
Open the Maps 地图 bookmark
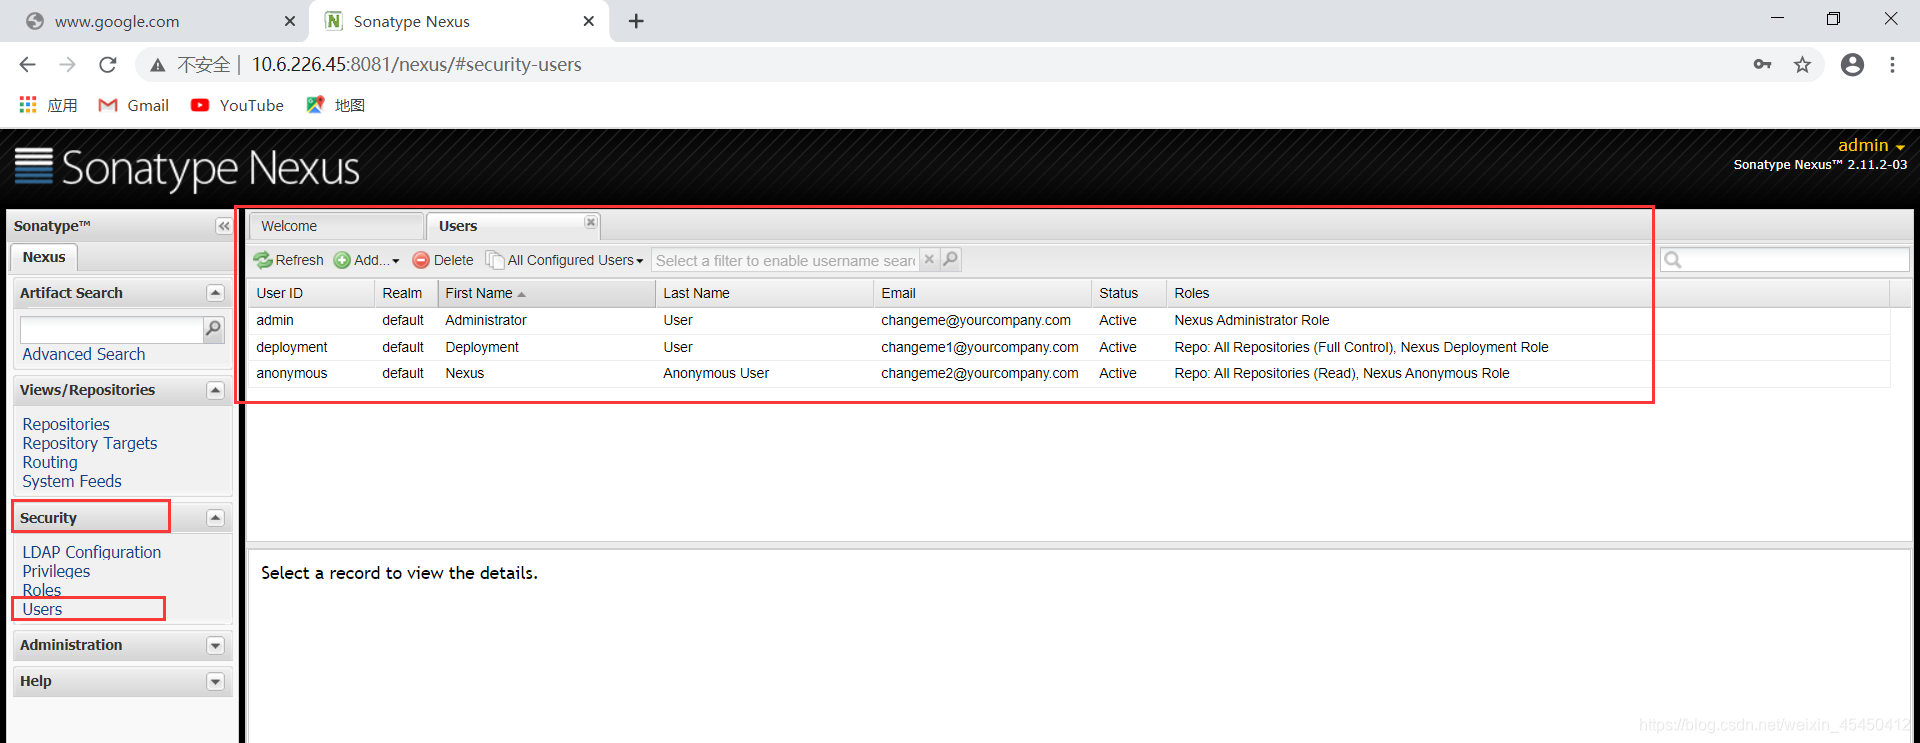(x=335, y=105)
